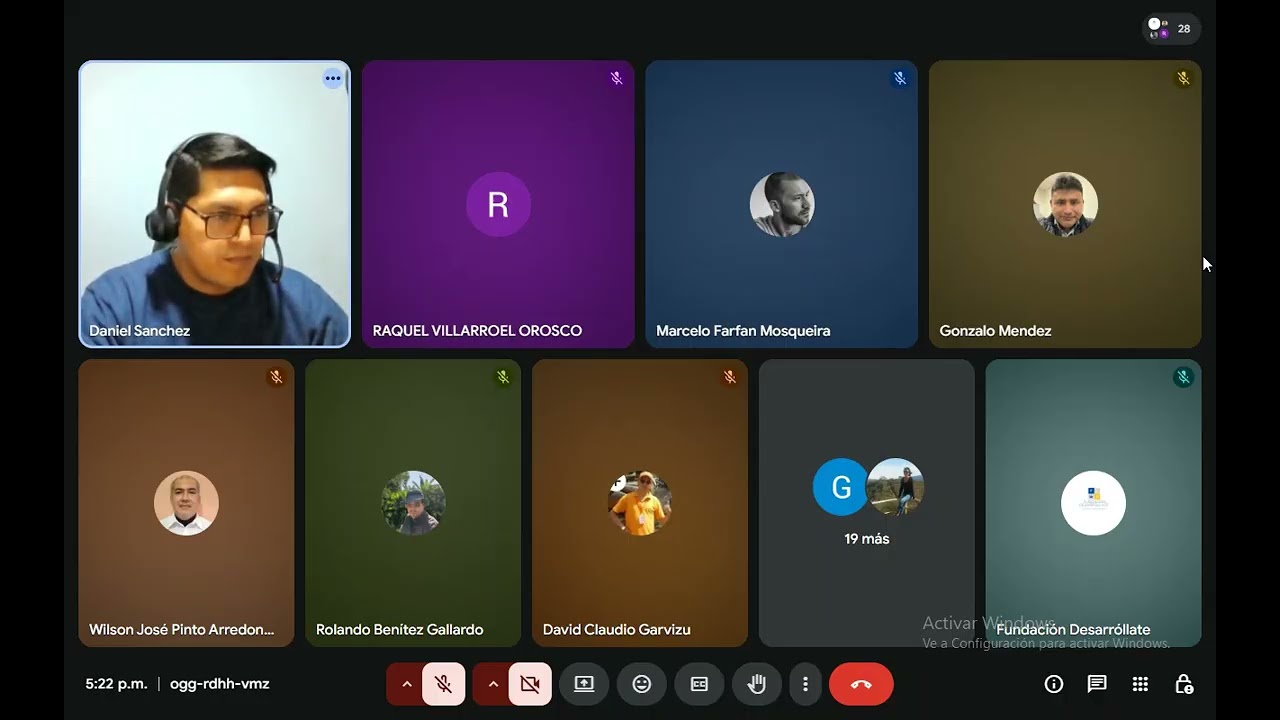Screen dimensions: 1280x720
Task: Select Wilson José Pinto profile photo
Action: tap(186, 503)
